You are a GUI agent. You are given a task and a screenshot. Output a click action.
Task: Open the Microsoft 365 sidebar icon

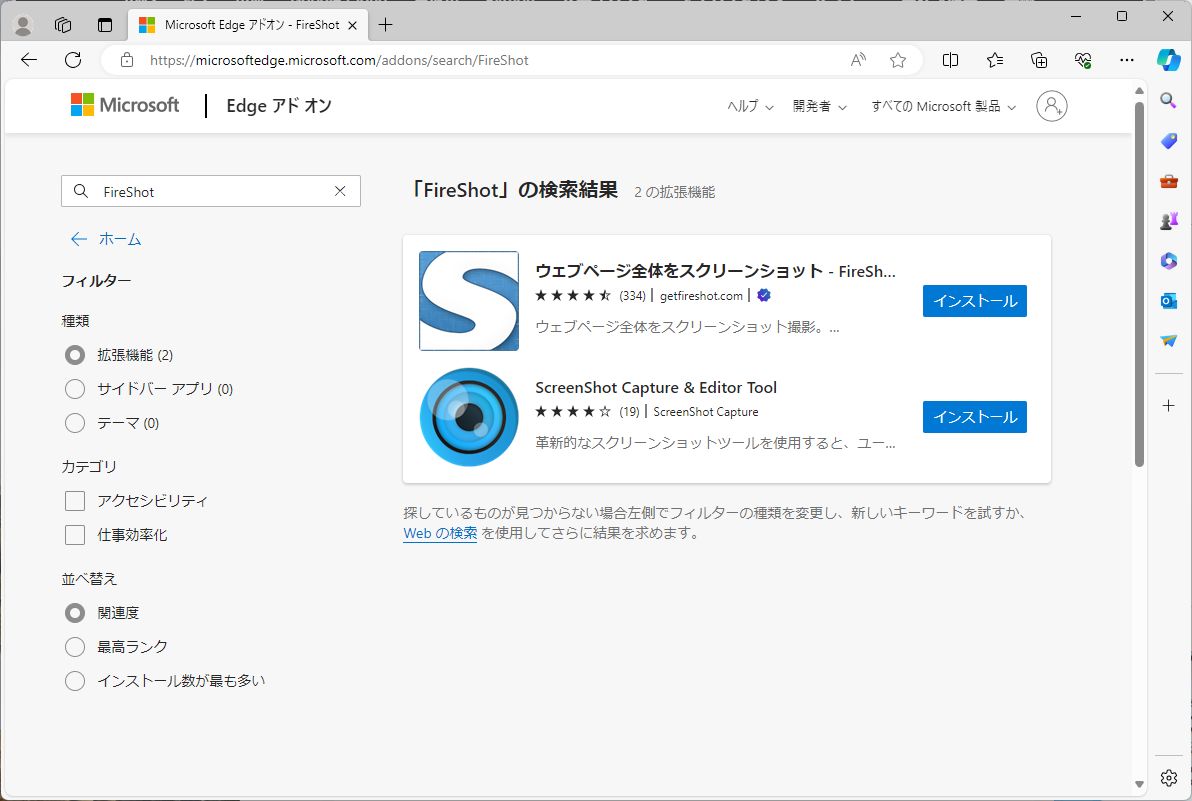coord(1168,260)
